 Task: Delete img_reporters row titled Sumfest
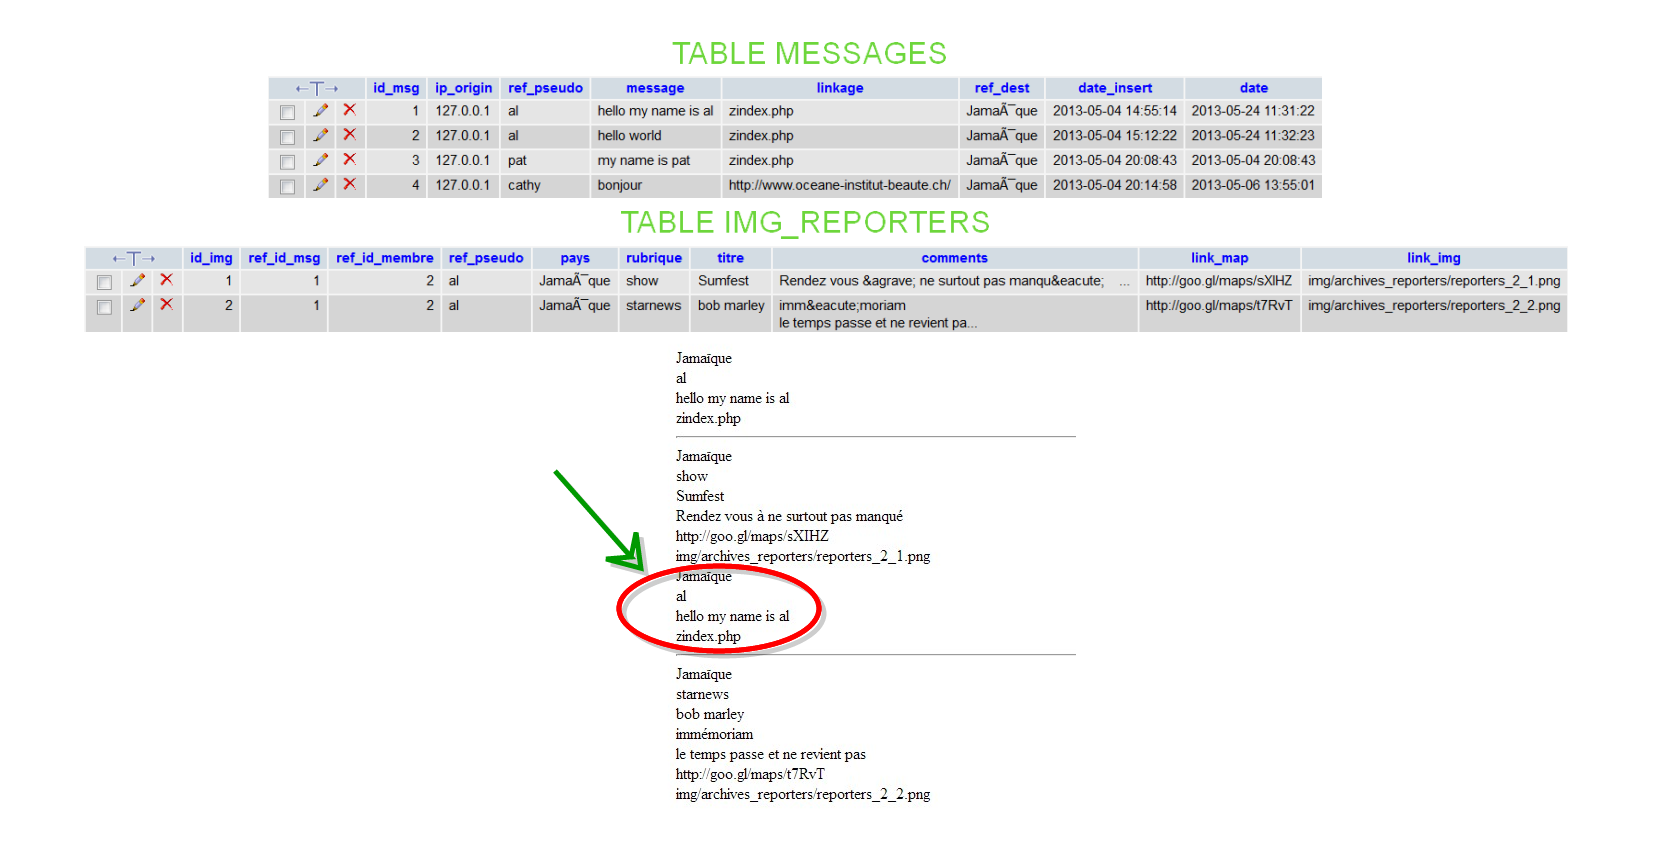click(166, 281)
